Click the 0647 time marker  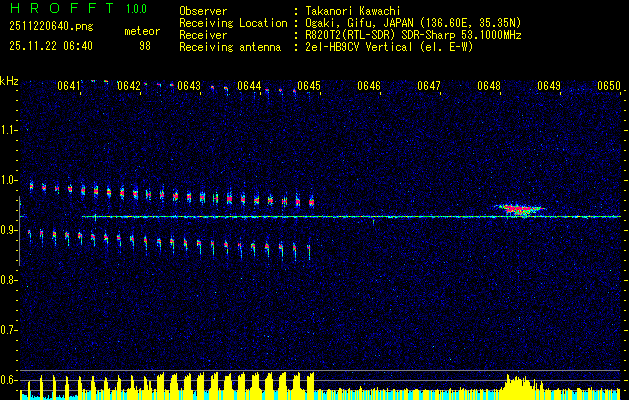429,86
